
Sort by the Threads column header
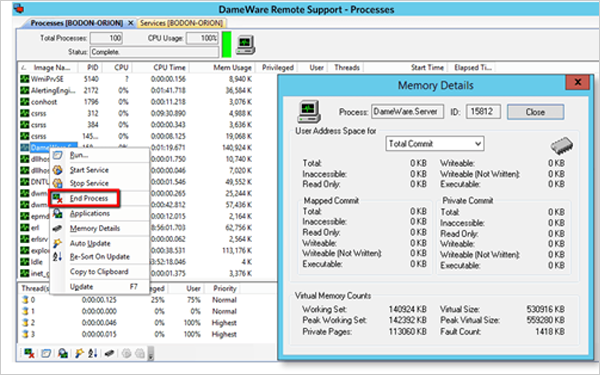click(347, 67)
